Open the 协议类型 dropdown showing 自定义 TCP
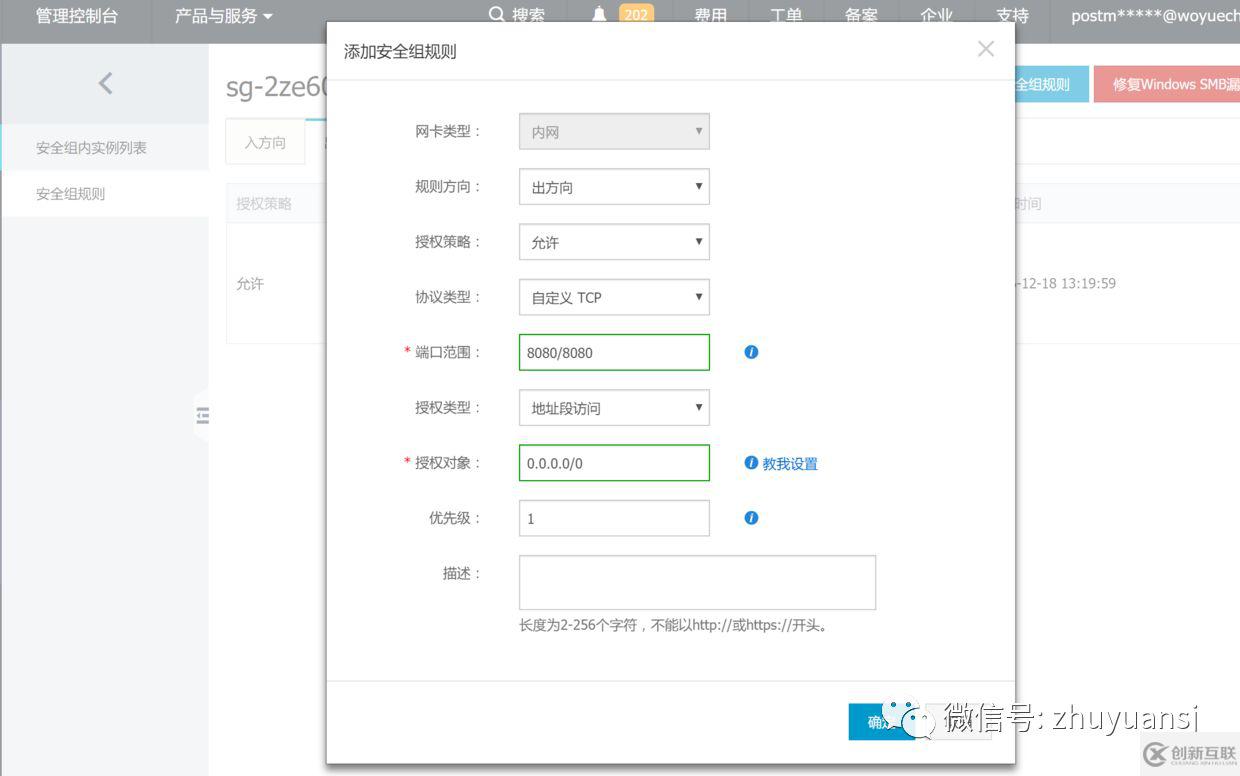 click(x=613, y=297)
